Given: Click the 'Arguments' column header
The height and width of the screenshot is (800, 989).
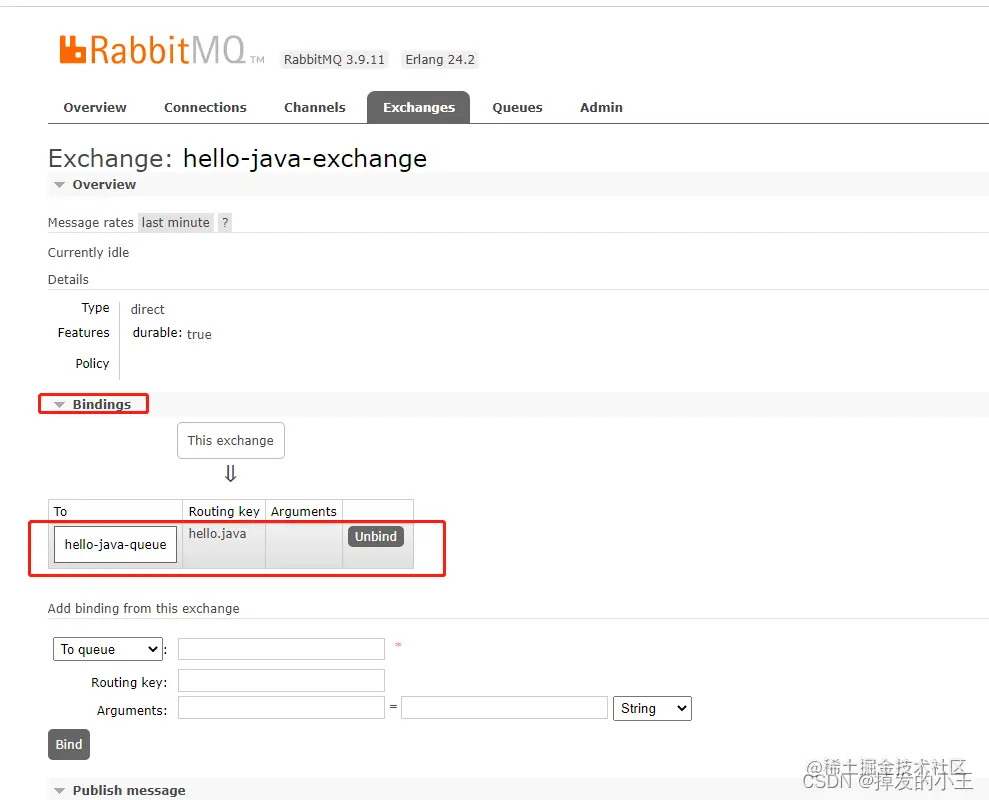Looking at the screenshot, I should point(303,511).
